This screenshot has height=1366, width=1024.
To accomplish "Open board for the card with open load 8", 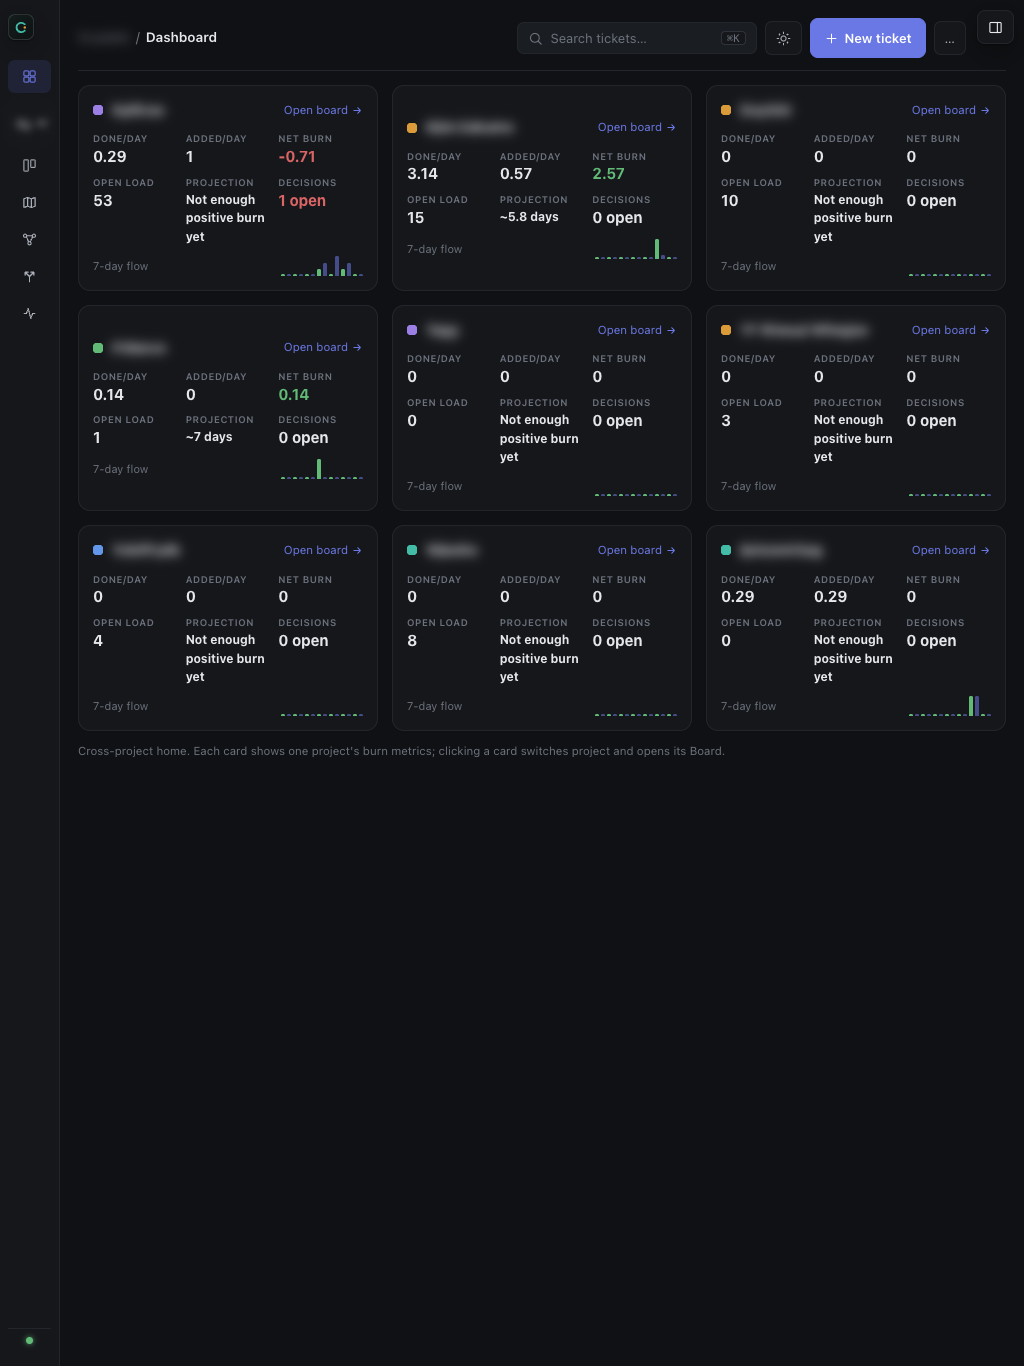I will pos(637,550).
